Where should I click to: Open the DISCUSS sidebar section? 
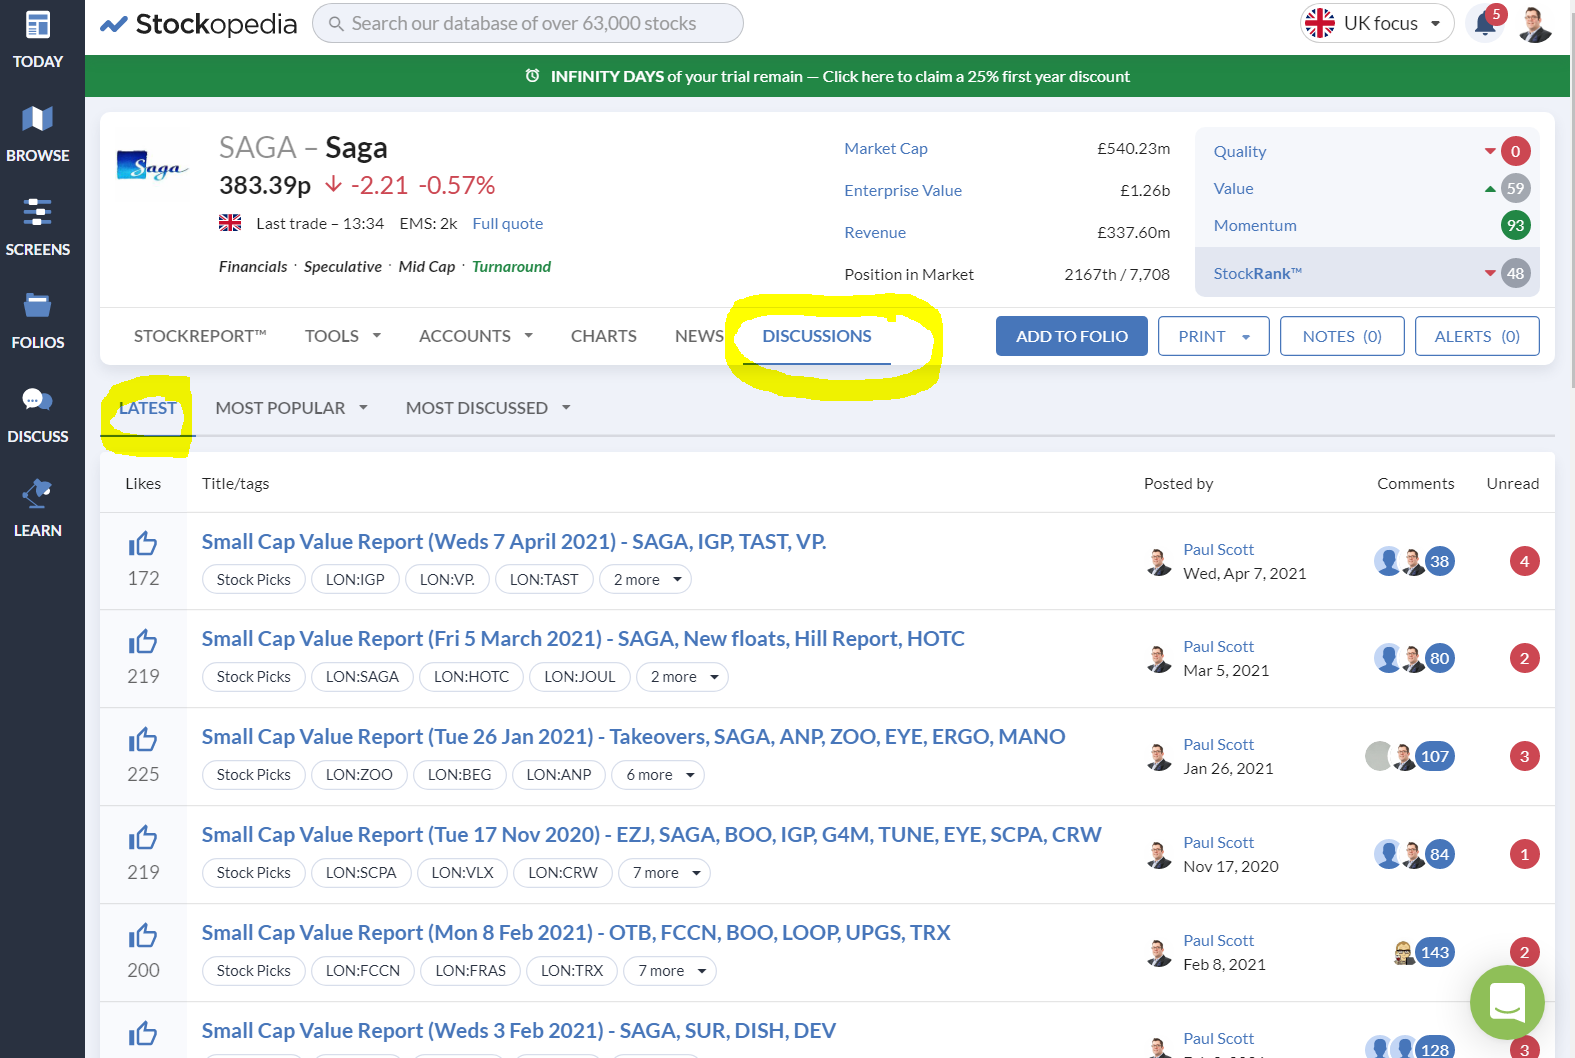click(38, 415)
